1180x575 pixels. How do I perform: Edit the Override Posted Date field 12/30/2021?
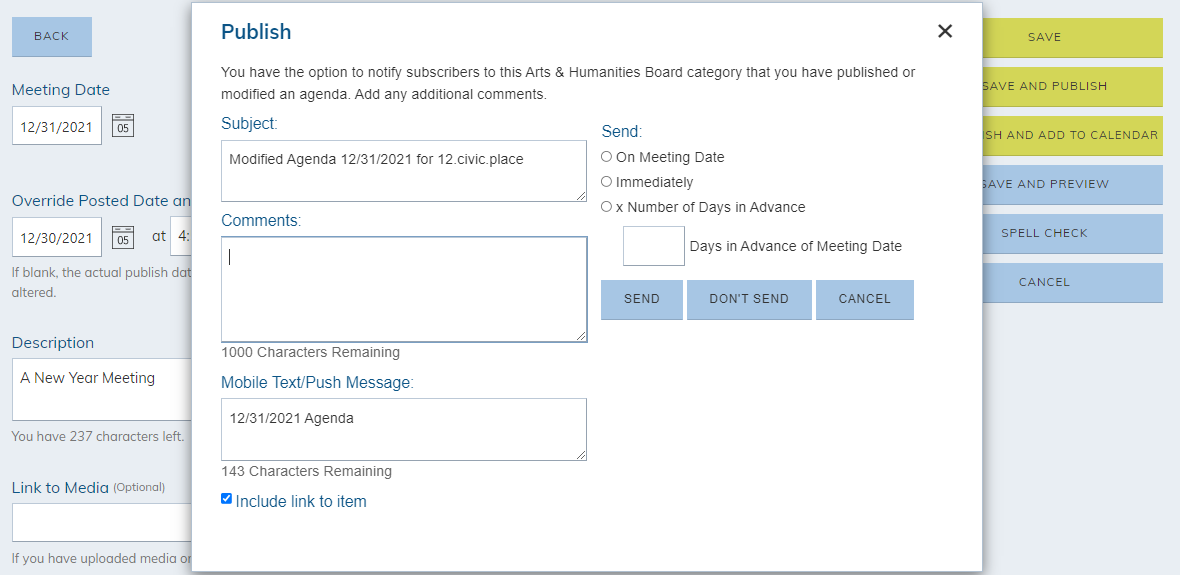click(x=57, y=237)
